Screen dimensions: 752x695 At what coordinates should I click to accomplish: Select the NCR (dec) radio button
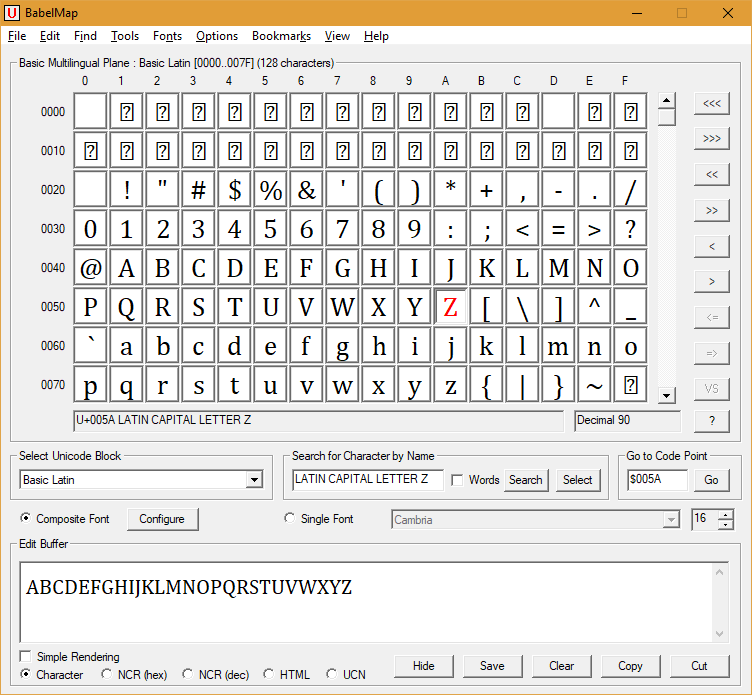(188, 674)
